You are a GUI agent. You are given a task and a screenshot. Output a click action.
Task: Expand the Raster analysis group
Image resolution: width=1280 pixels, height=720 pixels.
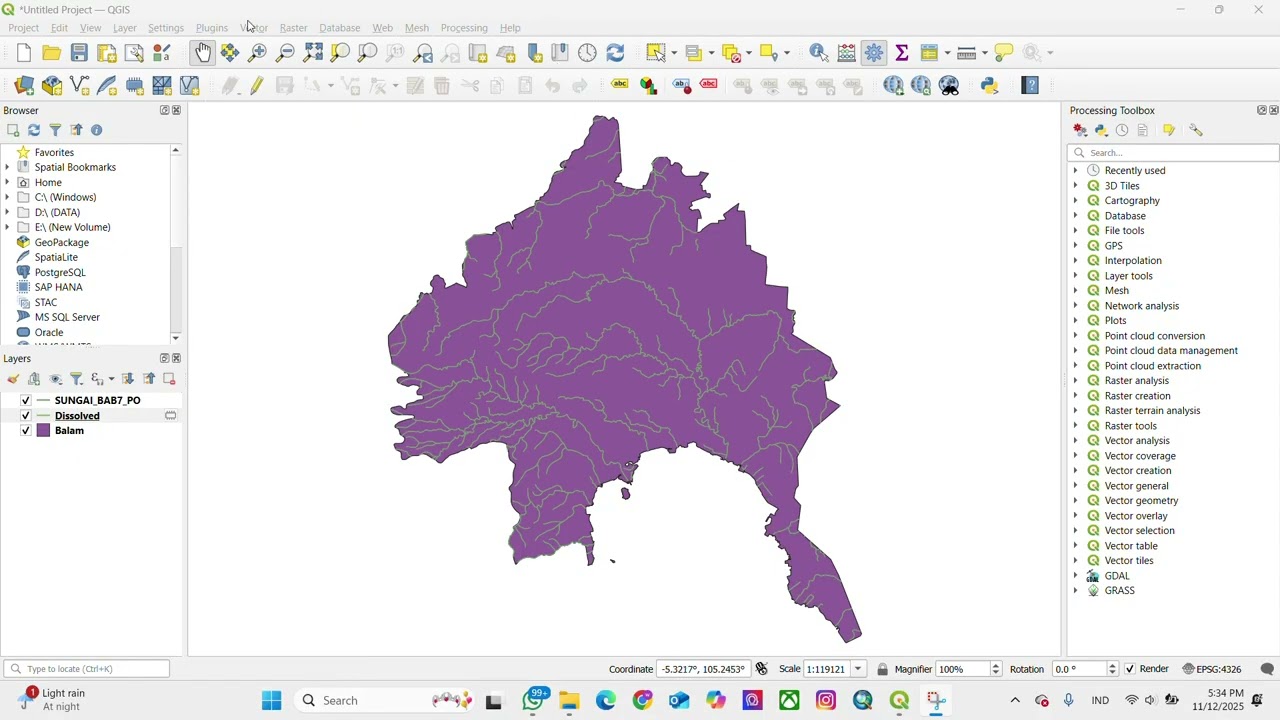(x=1076, y=380)
